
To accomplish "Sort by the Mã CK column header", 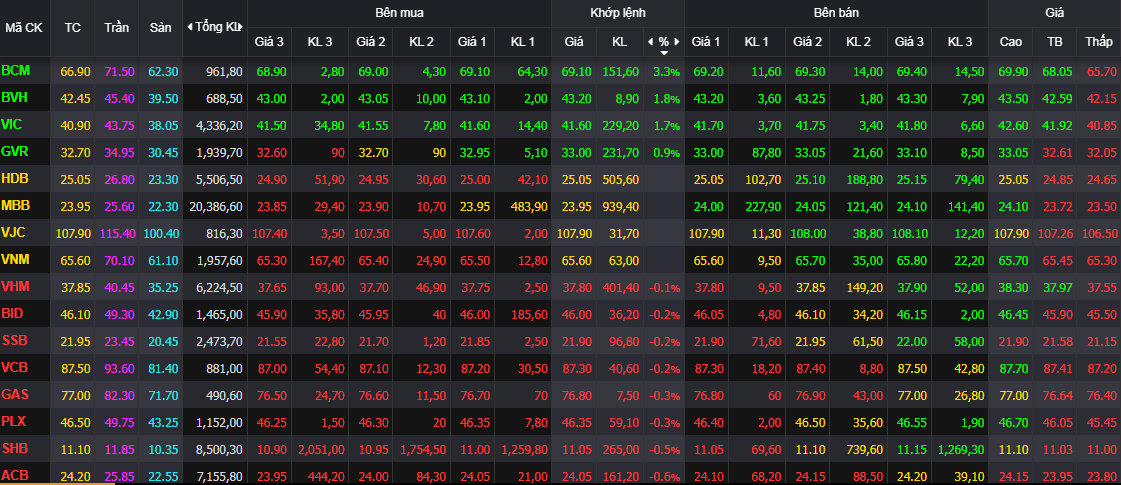I will [24, 28].
